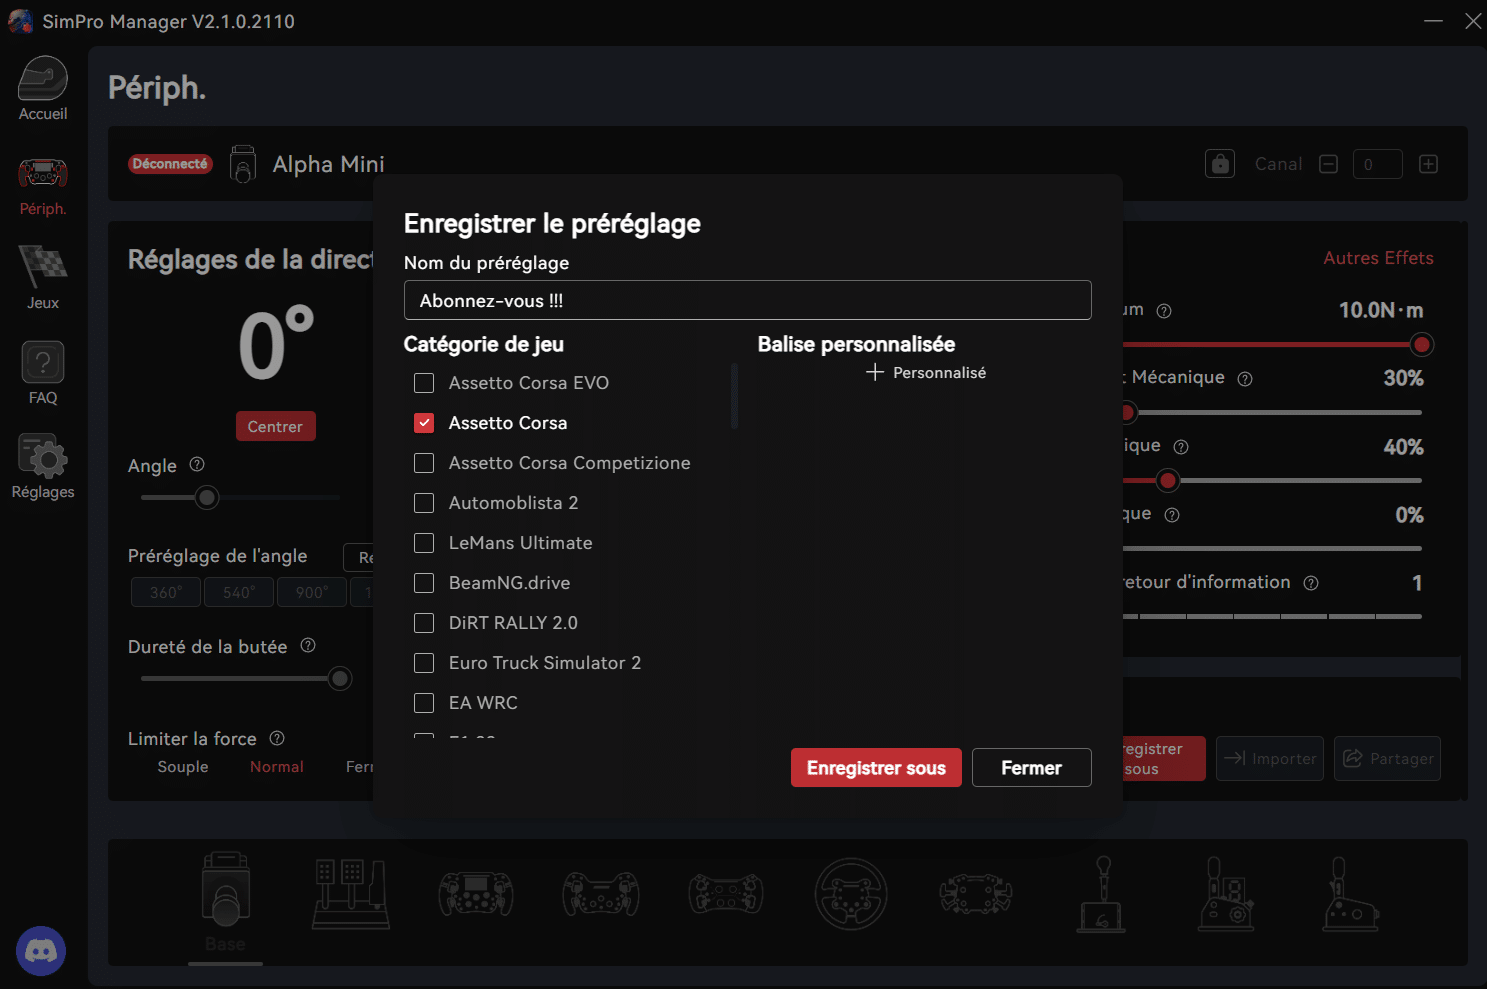
Task: Select the second formula steering wheel icon
Action: (x=601, y=893)
